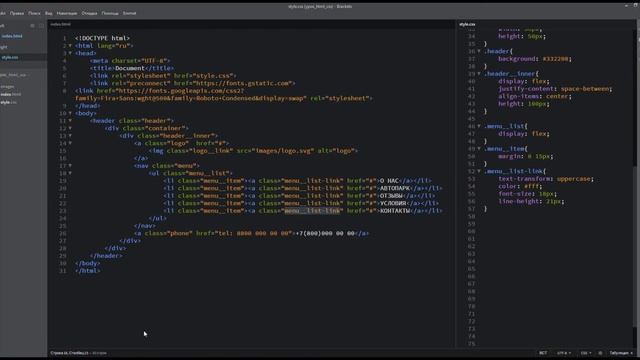Screen dimensions: 640x360
Task: Open the Вид menu
Action: point(49,13)
